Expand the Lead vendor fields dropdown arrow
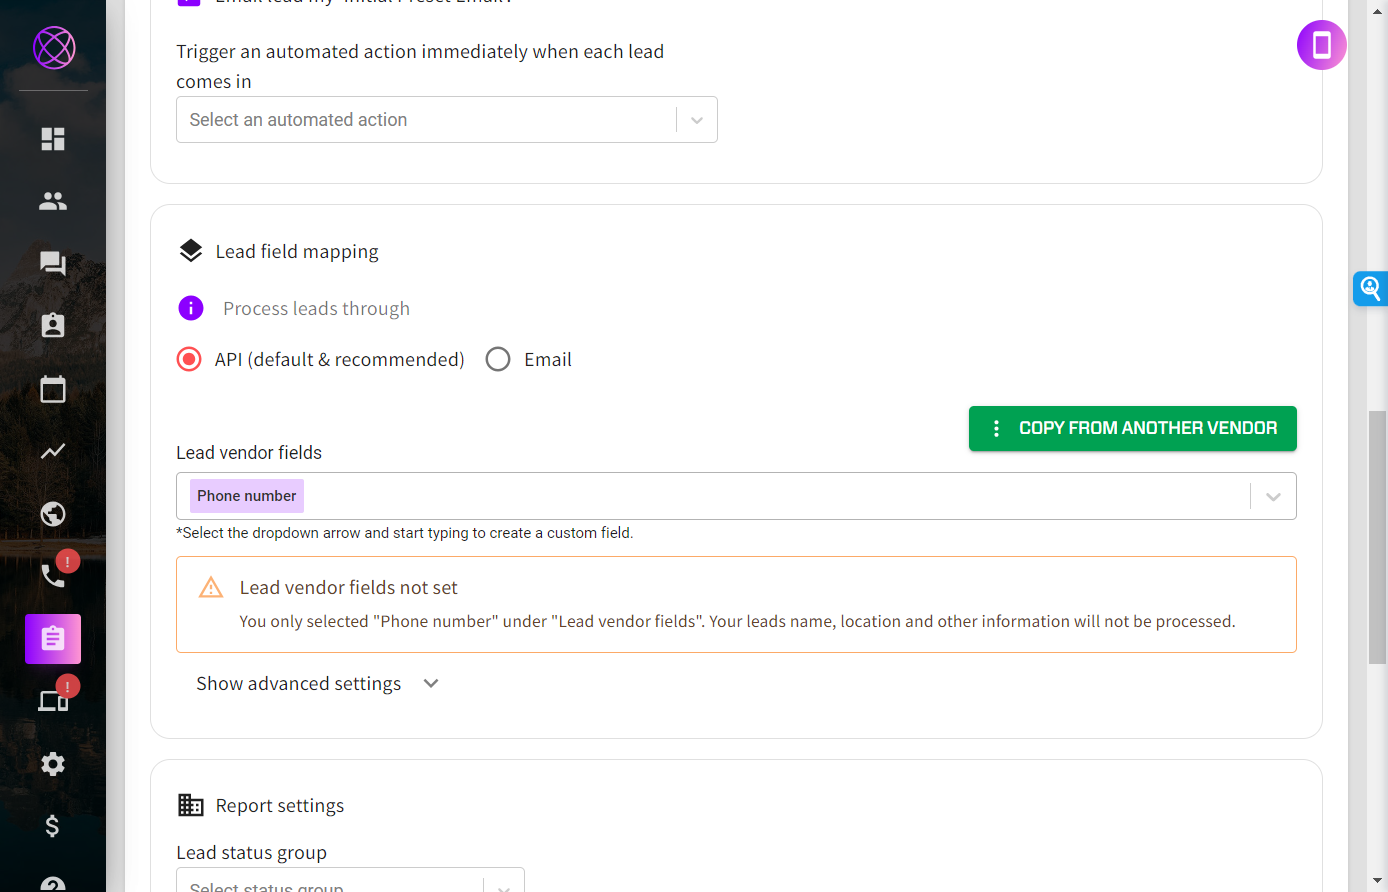1388x892 pixels. (1273, 497)
